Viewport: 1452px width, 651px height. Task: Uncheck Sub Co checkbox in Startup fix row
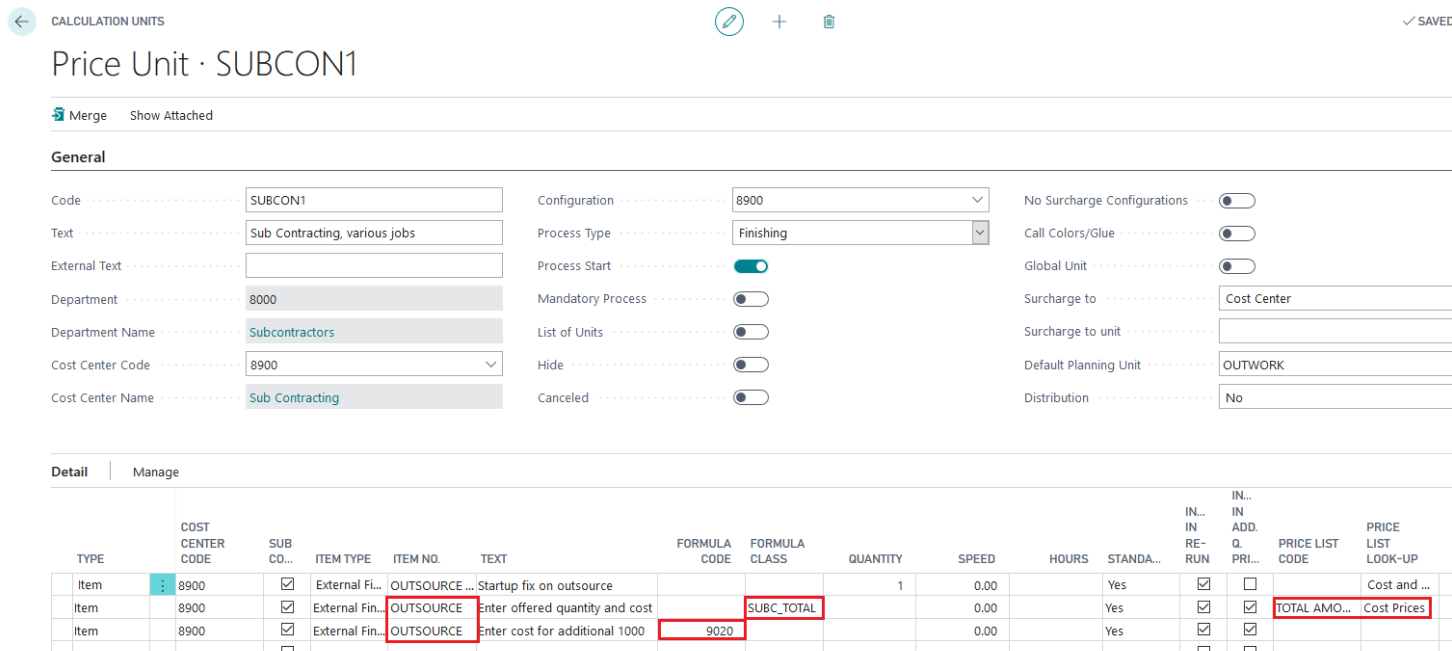click(x=288, y=584)
